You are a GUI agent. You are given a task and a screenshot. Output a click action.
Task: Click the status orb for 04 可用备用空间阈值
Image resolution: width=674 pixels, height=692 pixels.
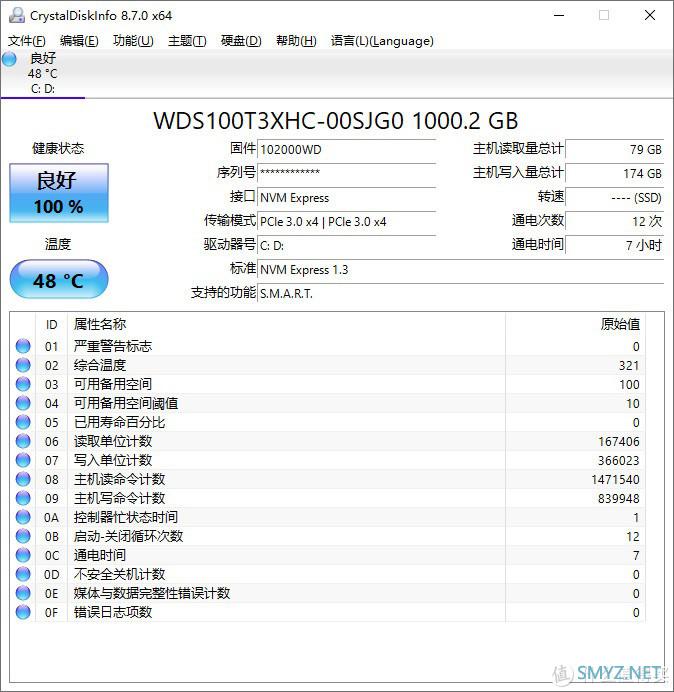pyautogui.click(x=23, y=403)
